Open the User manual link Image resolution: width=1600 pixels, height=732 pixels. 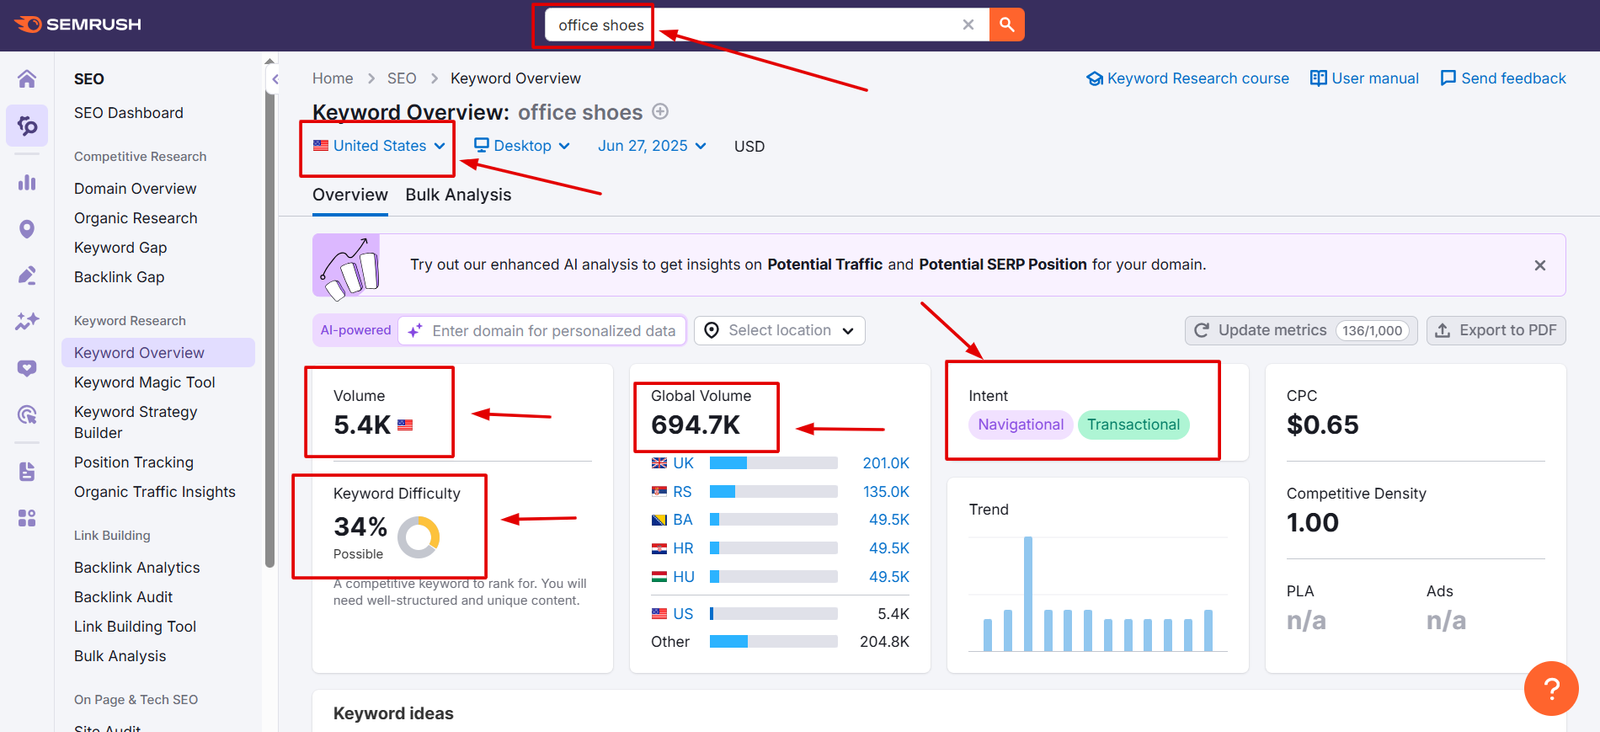click(x=1365, y=78)
